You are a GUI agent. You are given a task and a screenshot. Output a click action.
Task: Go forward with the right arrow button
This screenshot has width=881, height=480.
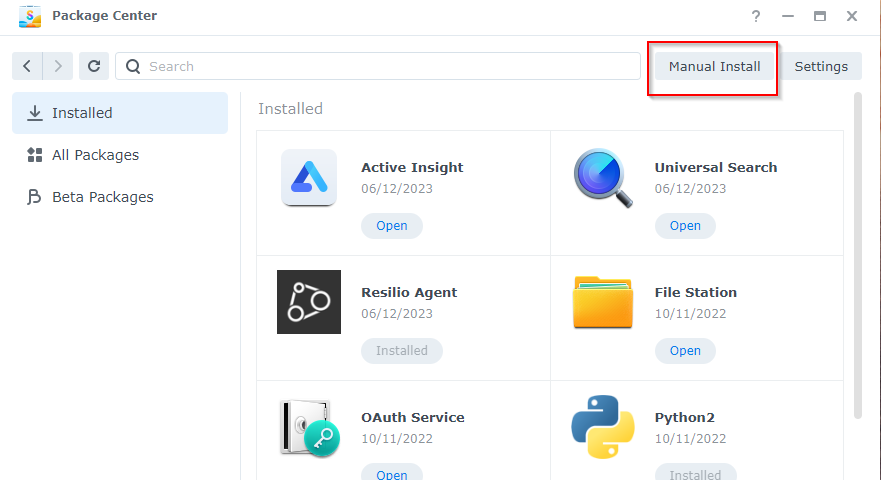click(58, 66)
